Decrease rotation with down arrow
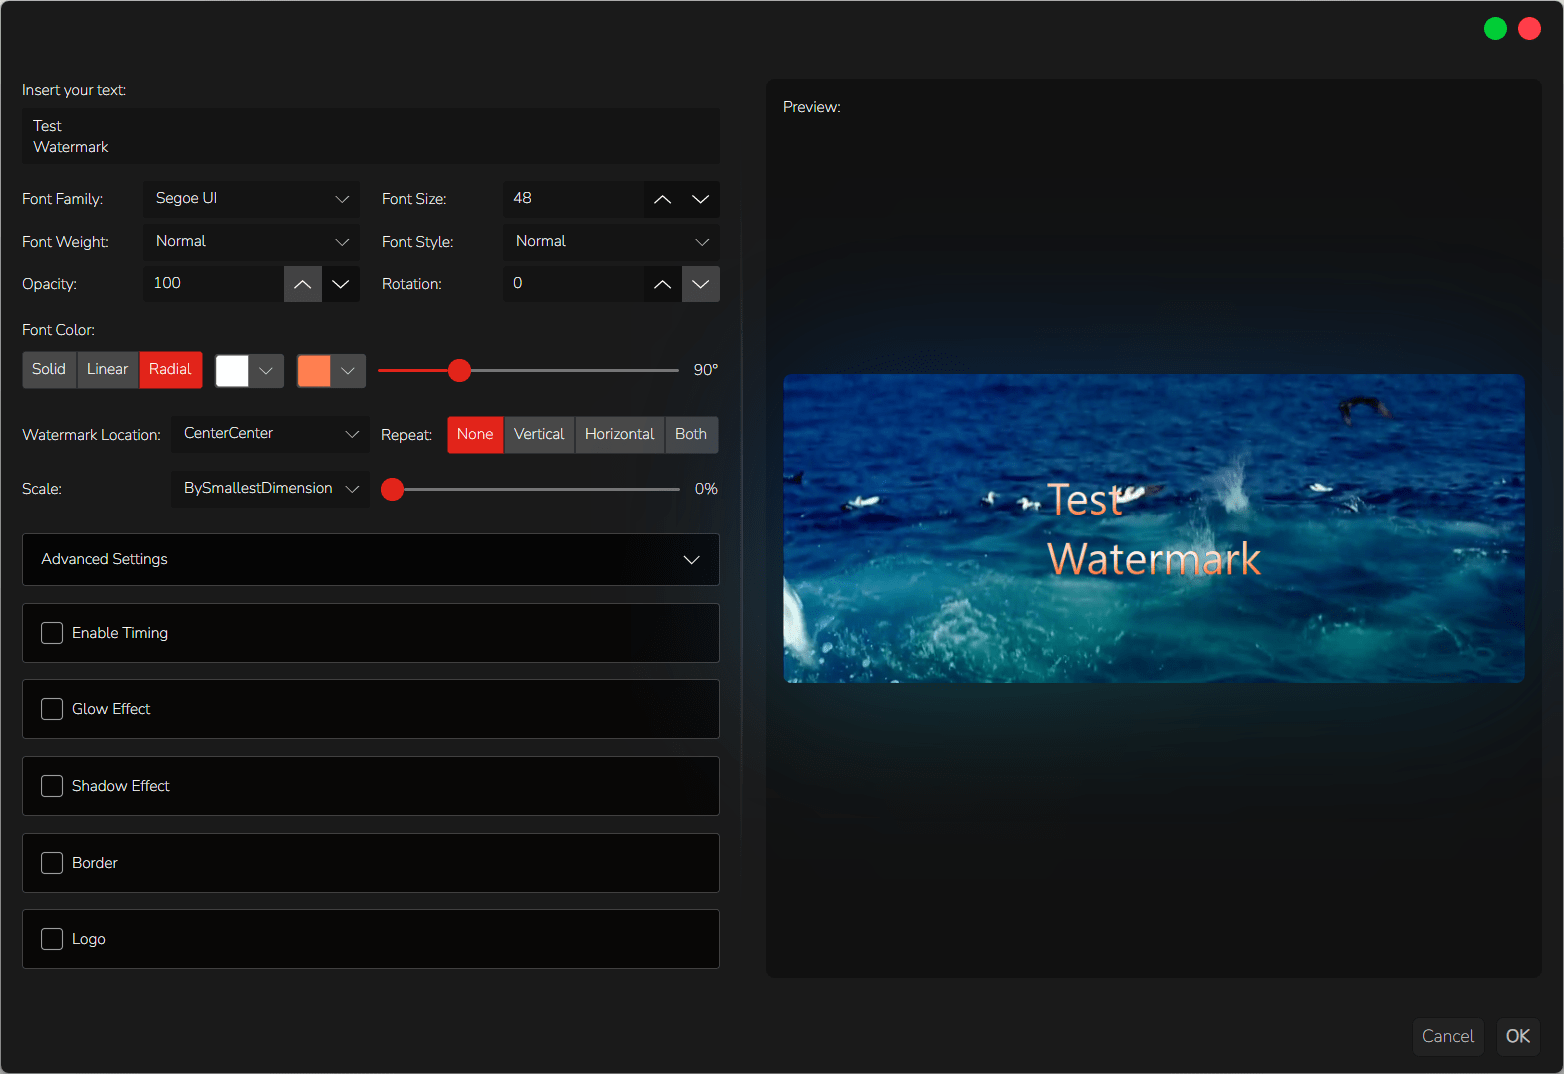Screen dimensions: 1564x1074 click(701, 284)
